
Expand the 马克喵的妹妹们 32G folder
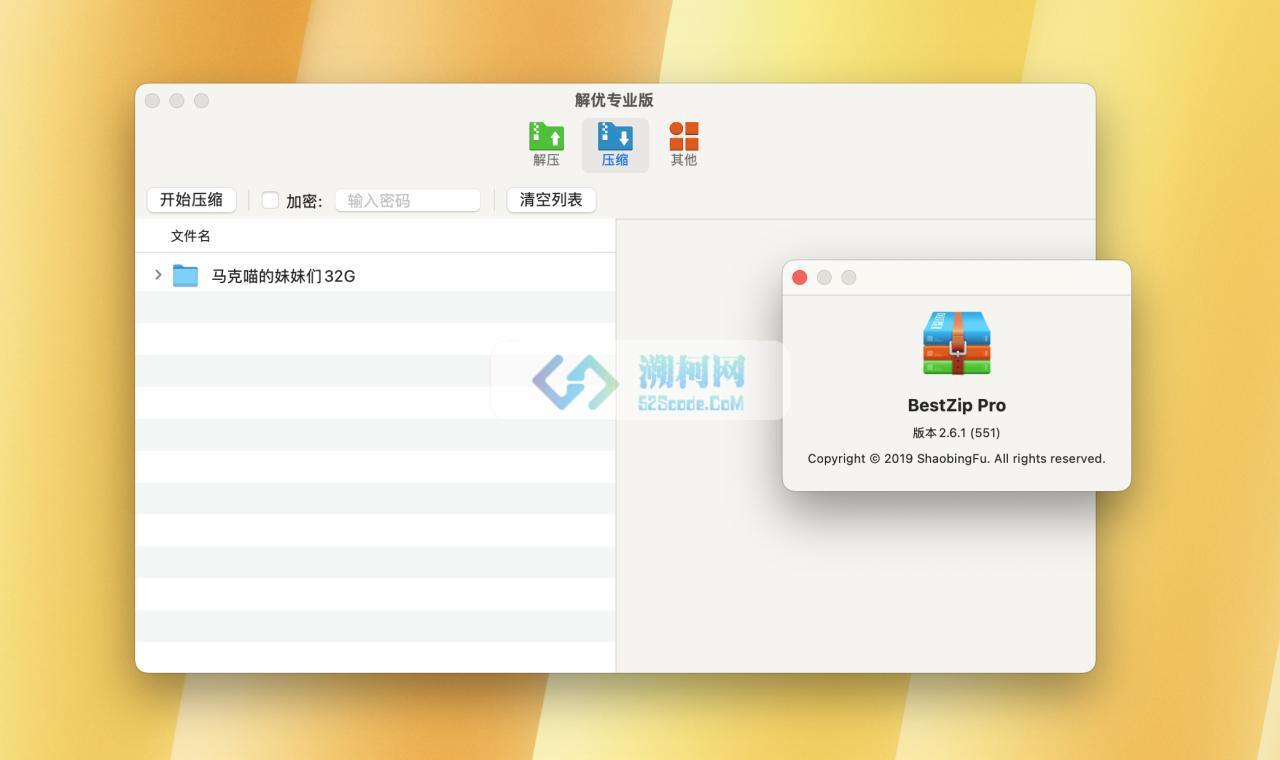pyautogui.click(x=158, y=275)
